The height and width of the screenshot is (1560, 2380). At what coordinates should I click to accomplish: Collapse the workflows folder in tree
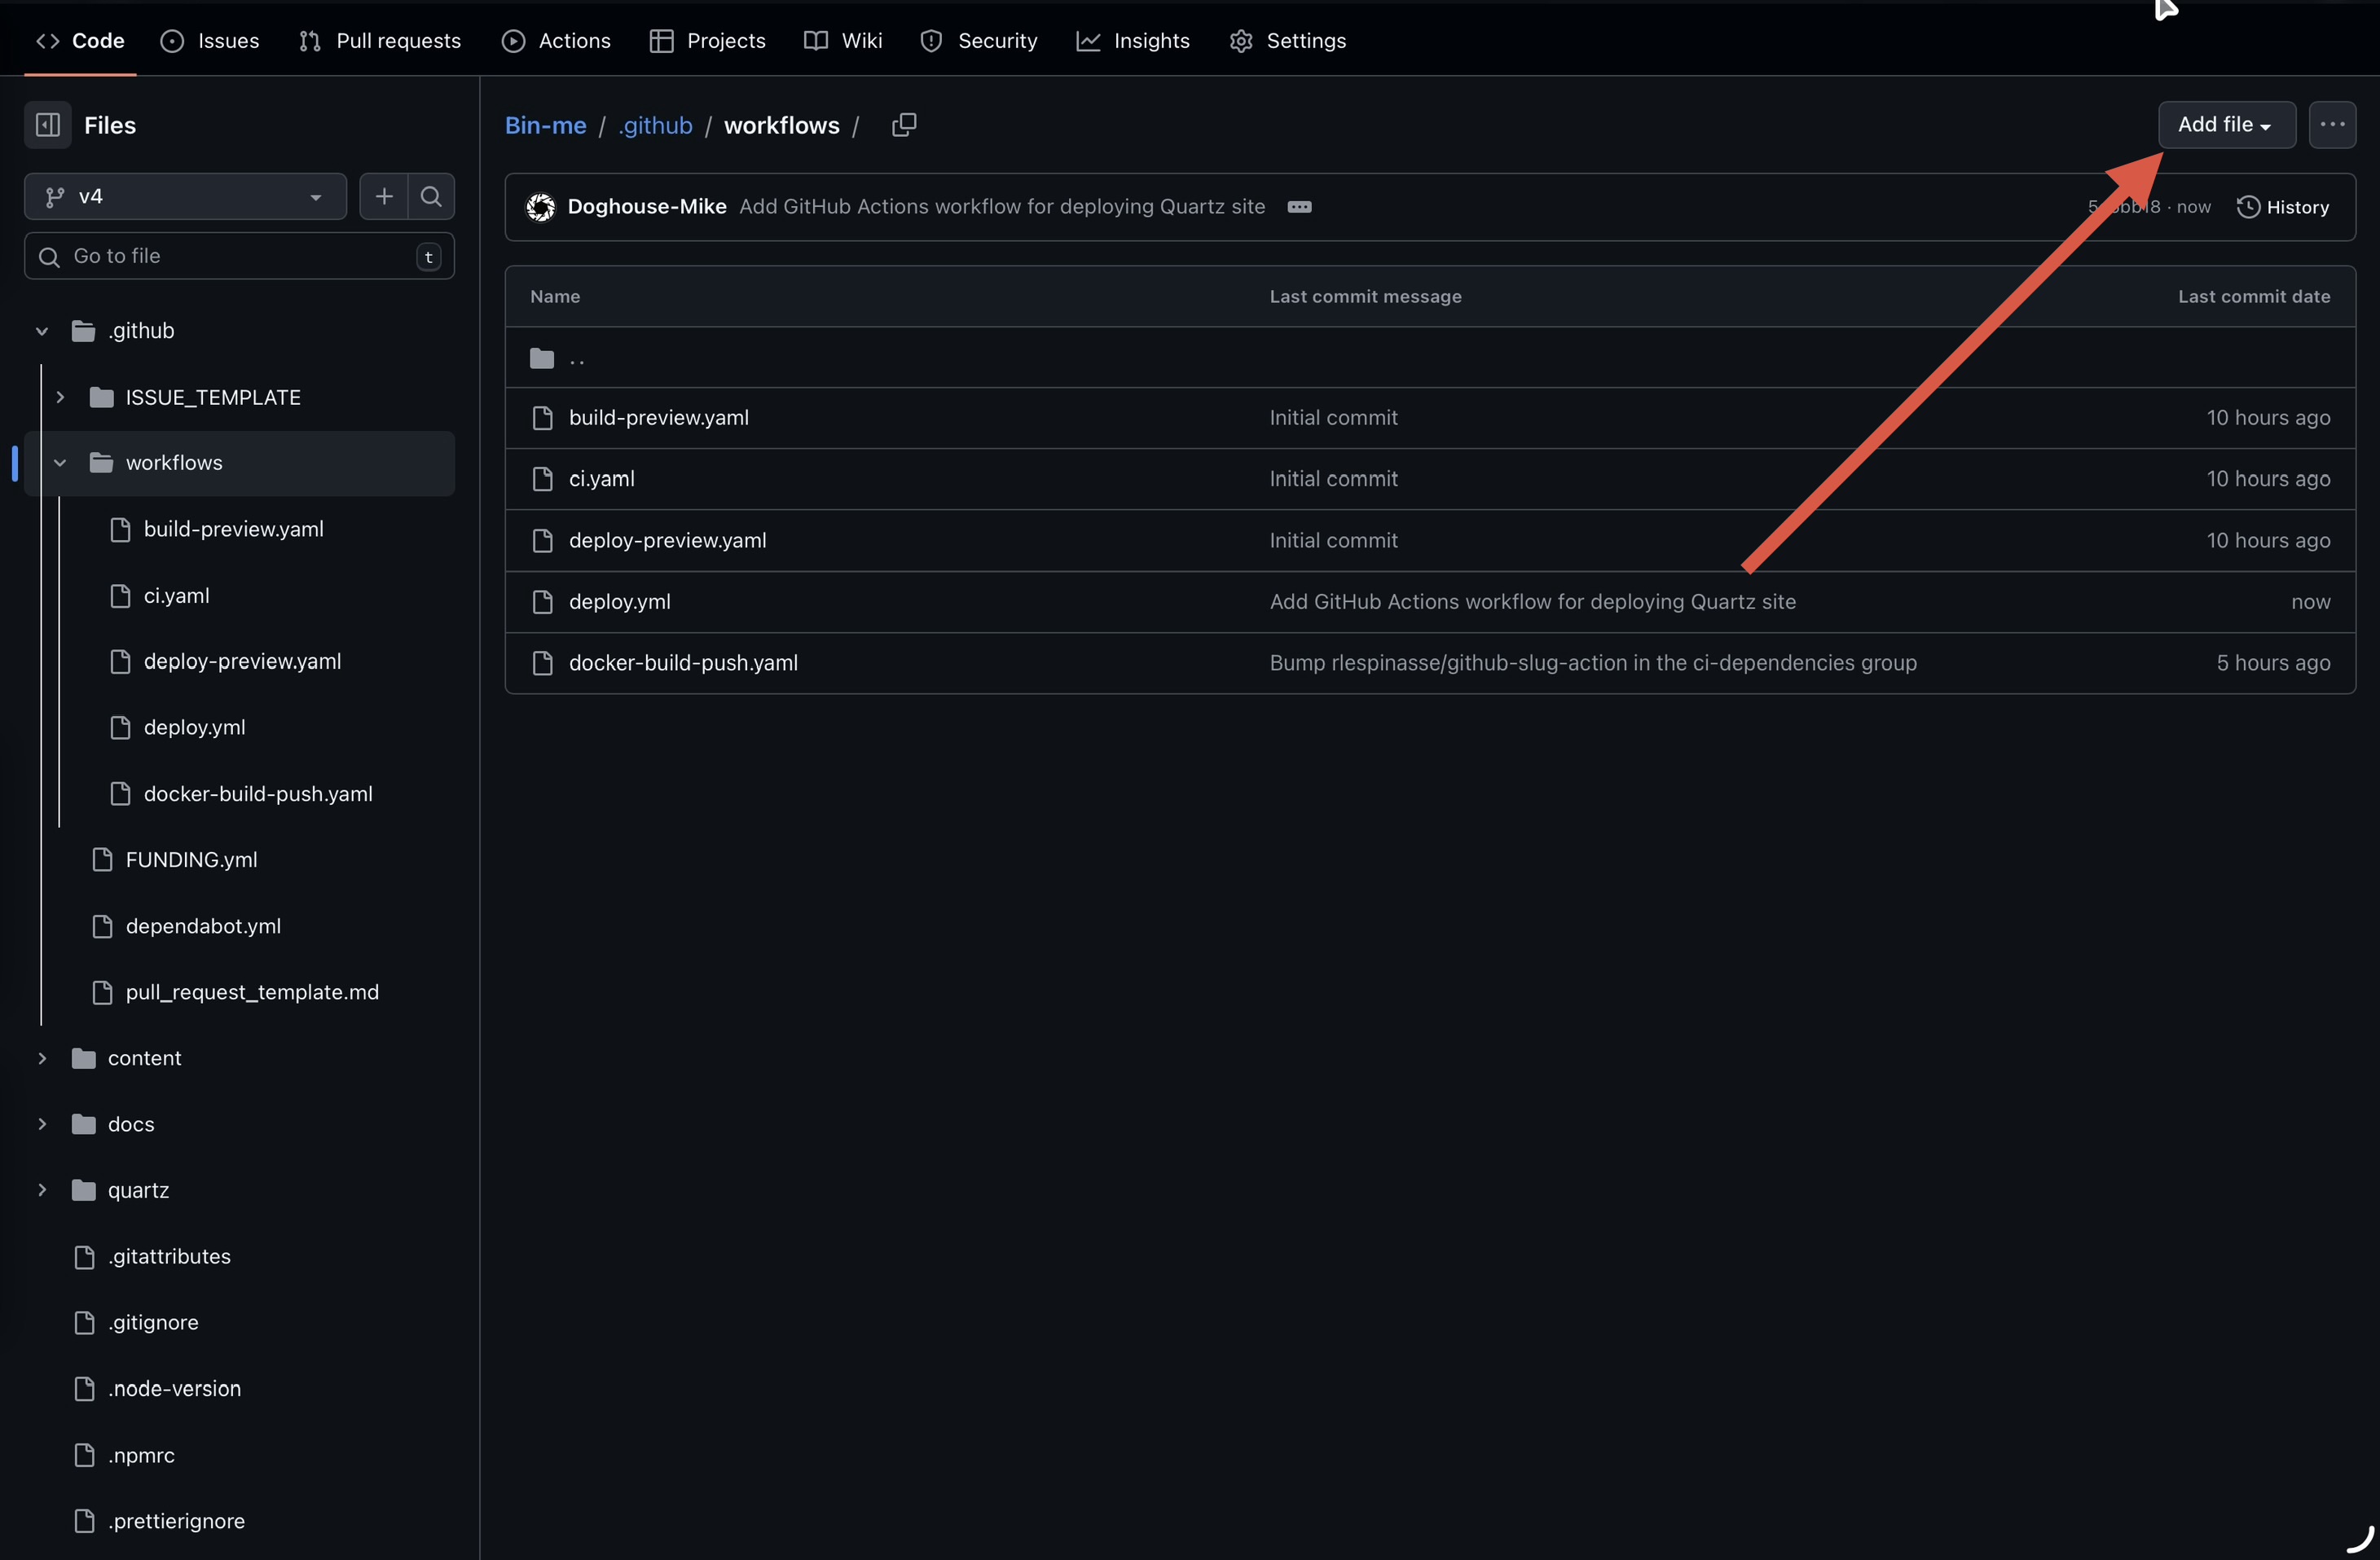(x=60, y=463)
